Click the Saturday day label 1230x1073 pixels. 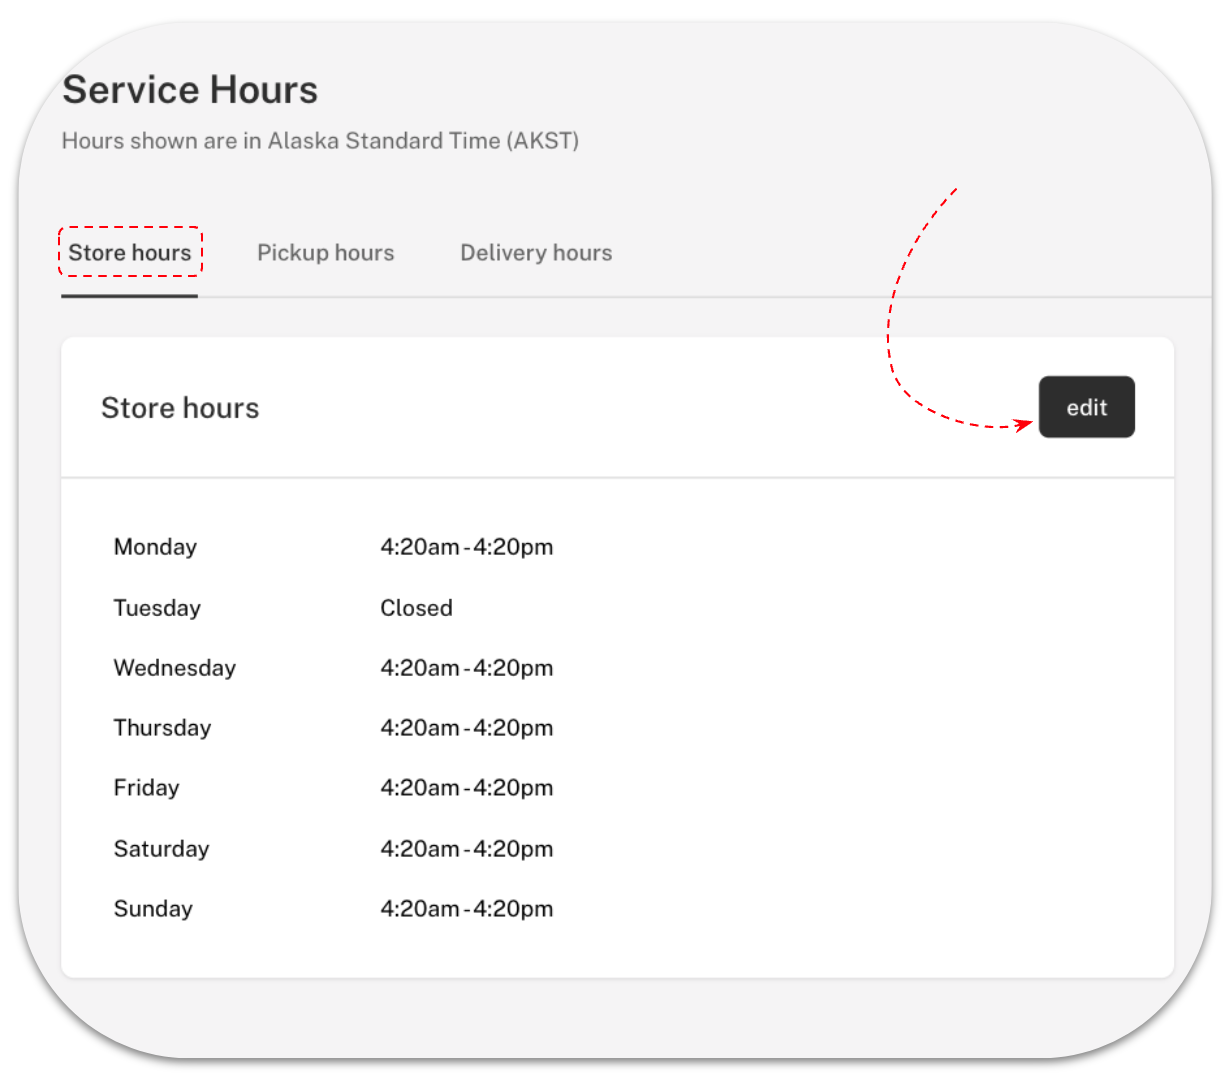[161, 848]
